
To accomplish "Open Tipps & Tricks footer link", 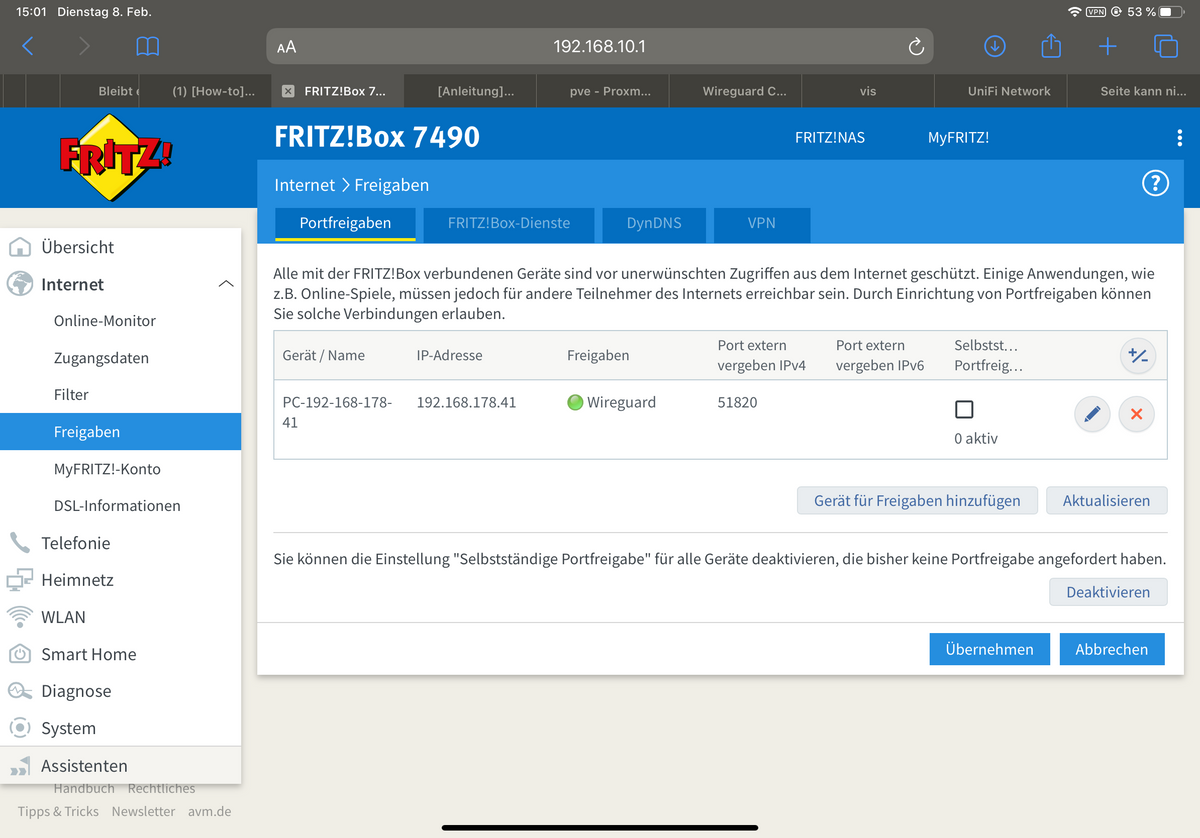I will point(58,811).
